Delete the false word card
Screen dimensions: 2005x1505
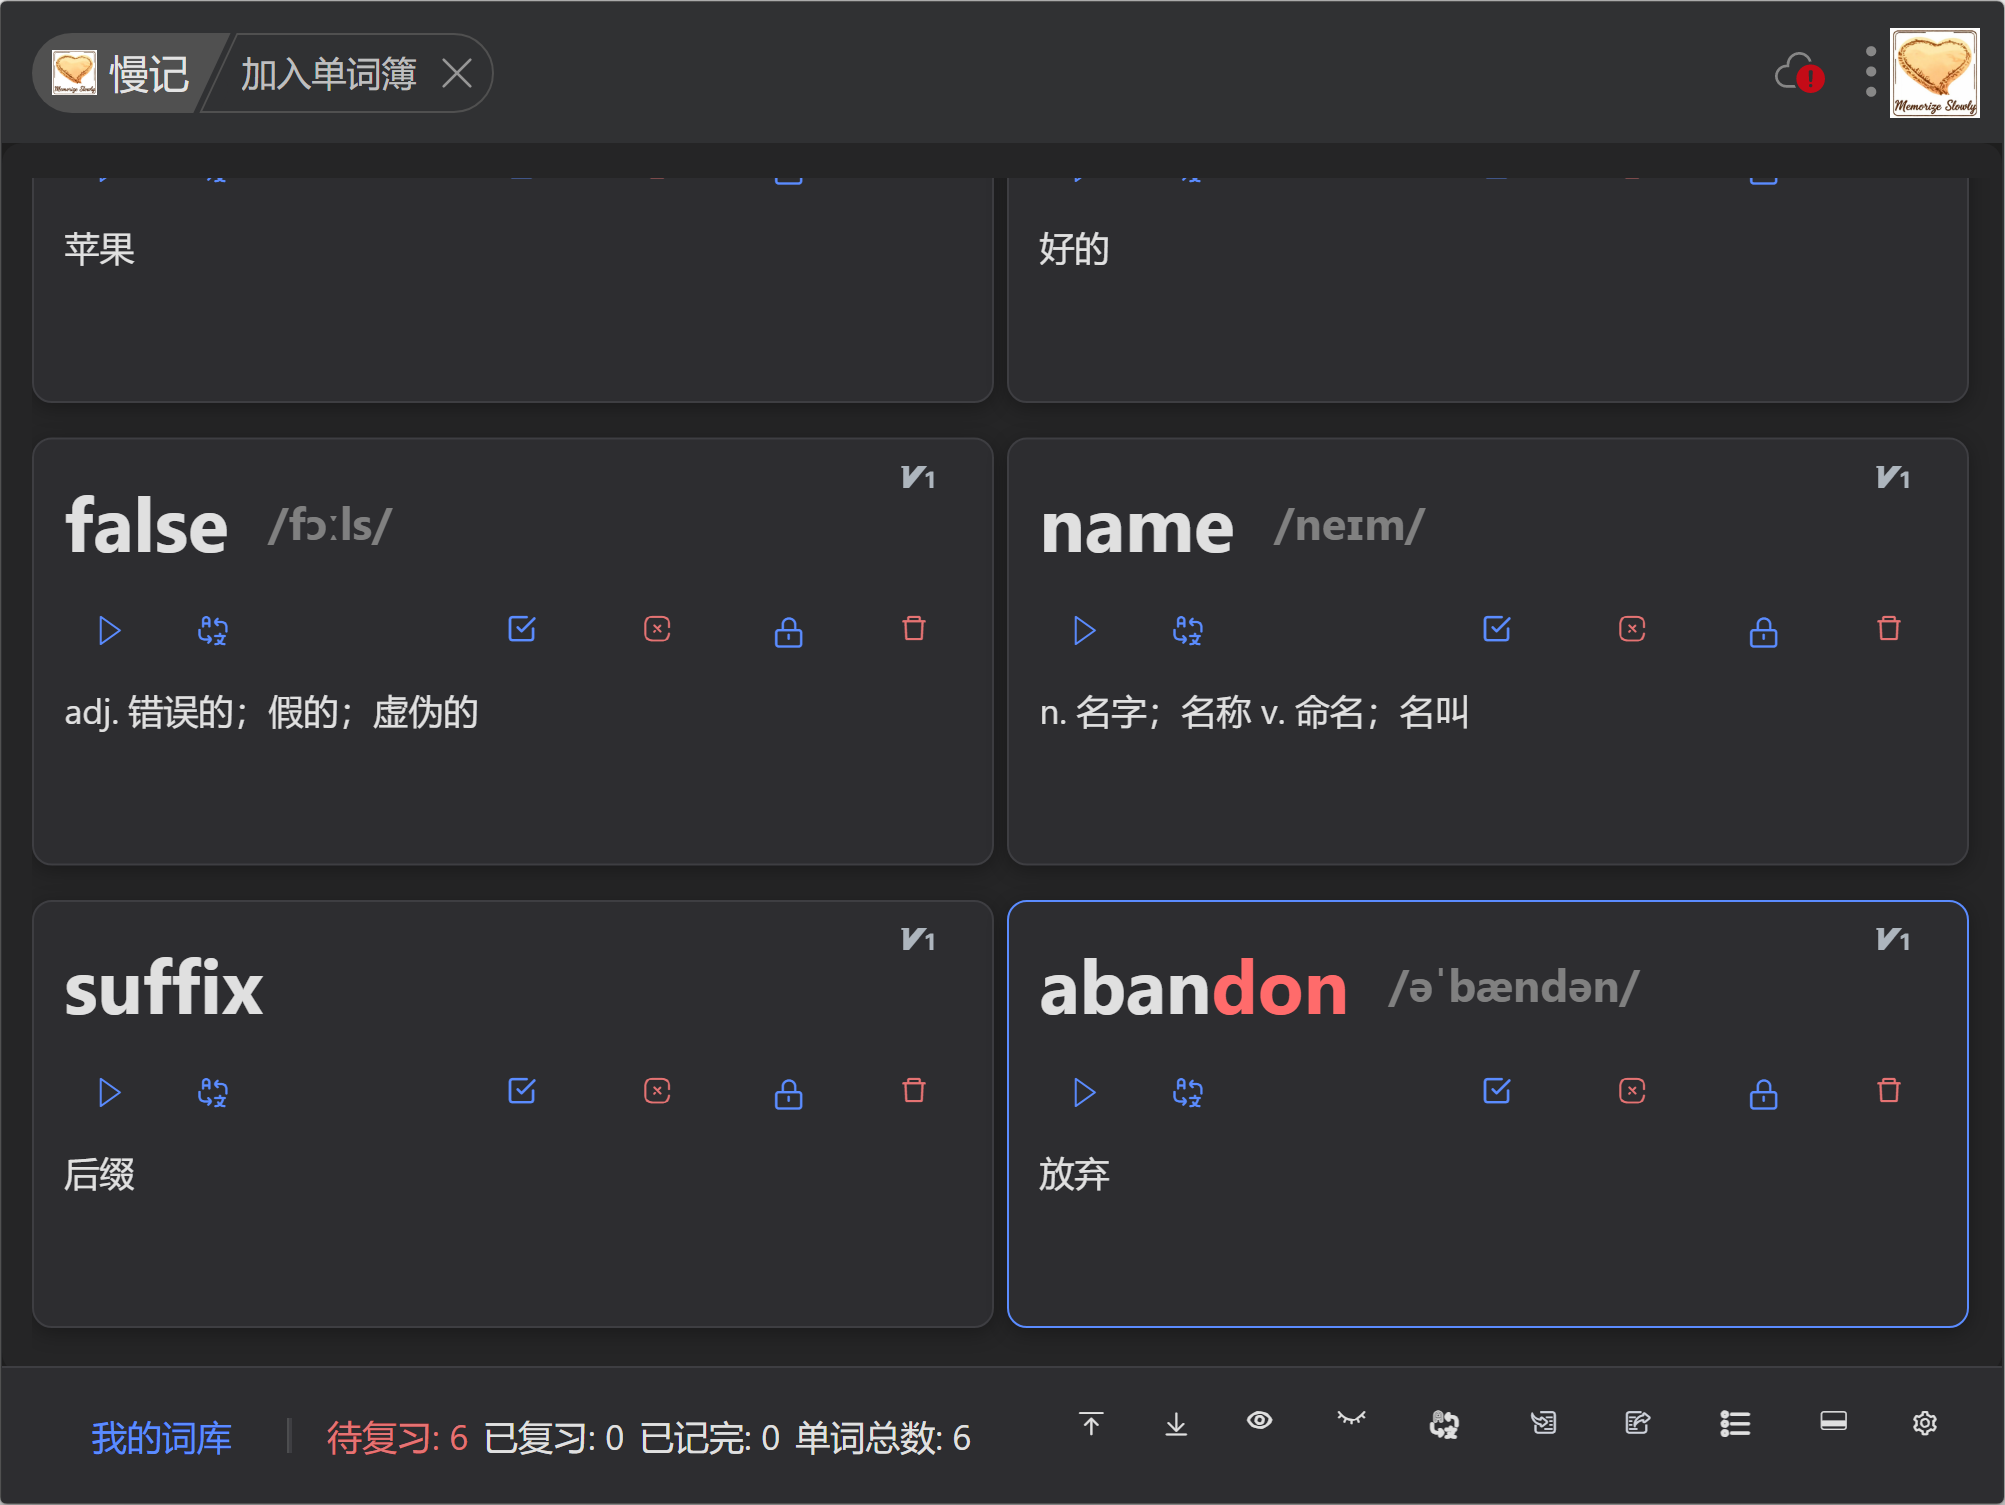[914, 628]
